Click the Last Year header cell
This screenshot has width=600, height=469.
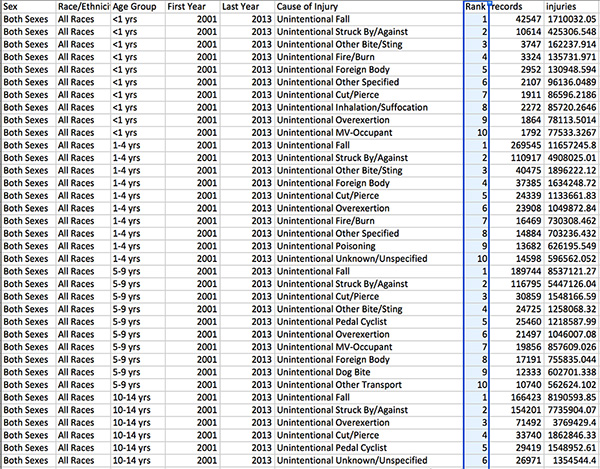[x=246, y=6]
